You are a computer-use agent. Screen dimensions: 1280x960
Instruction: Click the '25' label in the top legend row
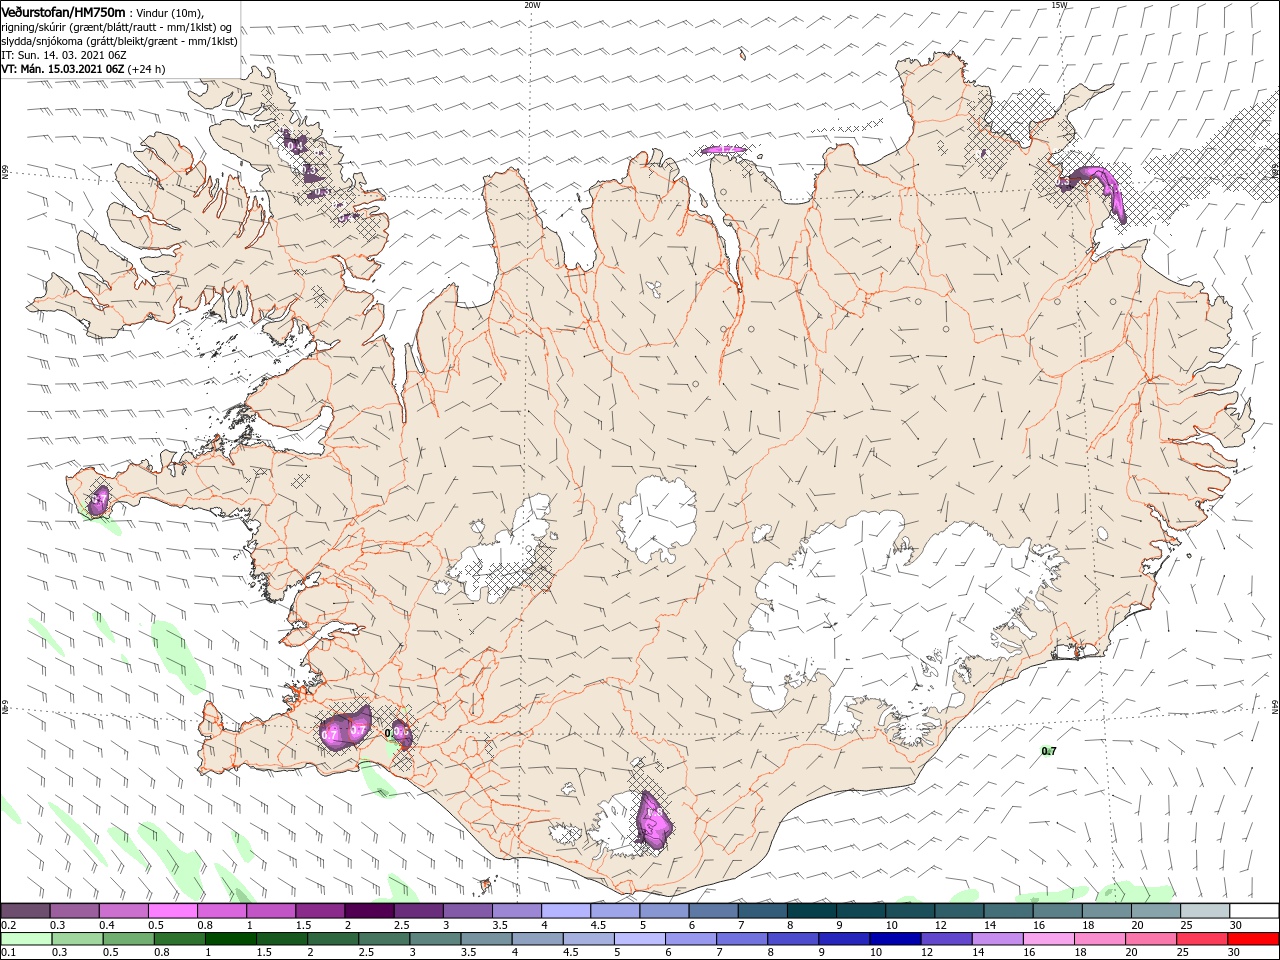pyautogui.click(x=1185, y=925)
